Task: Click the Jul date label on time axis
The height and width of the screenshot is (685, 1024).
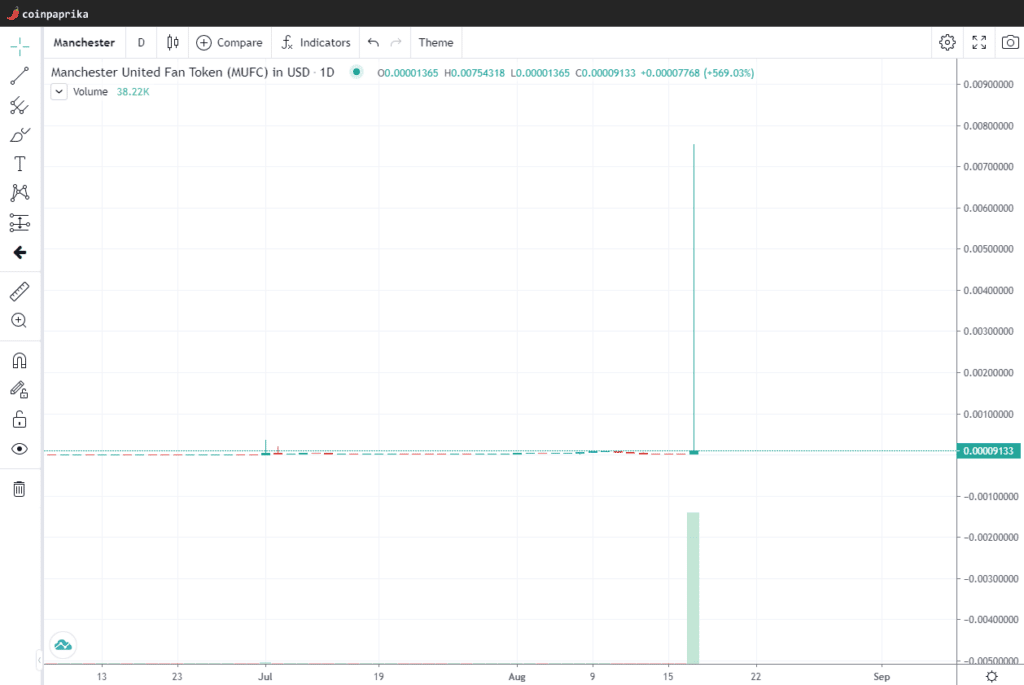Action: 265,677
